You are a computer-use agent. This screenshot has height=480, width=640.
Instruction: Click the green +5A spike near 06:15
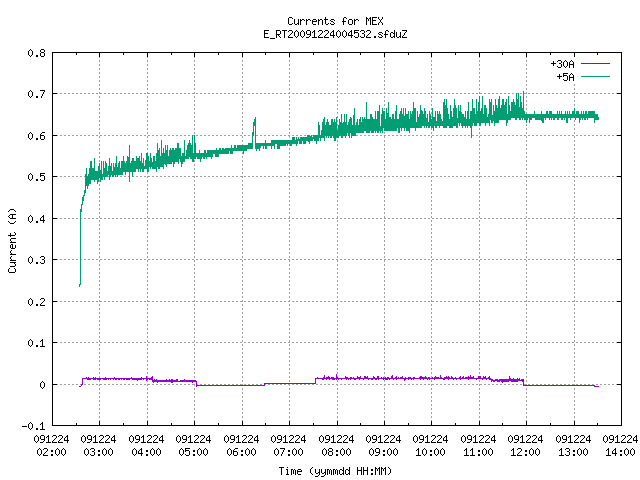tap(254, 131)
